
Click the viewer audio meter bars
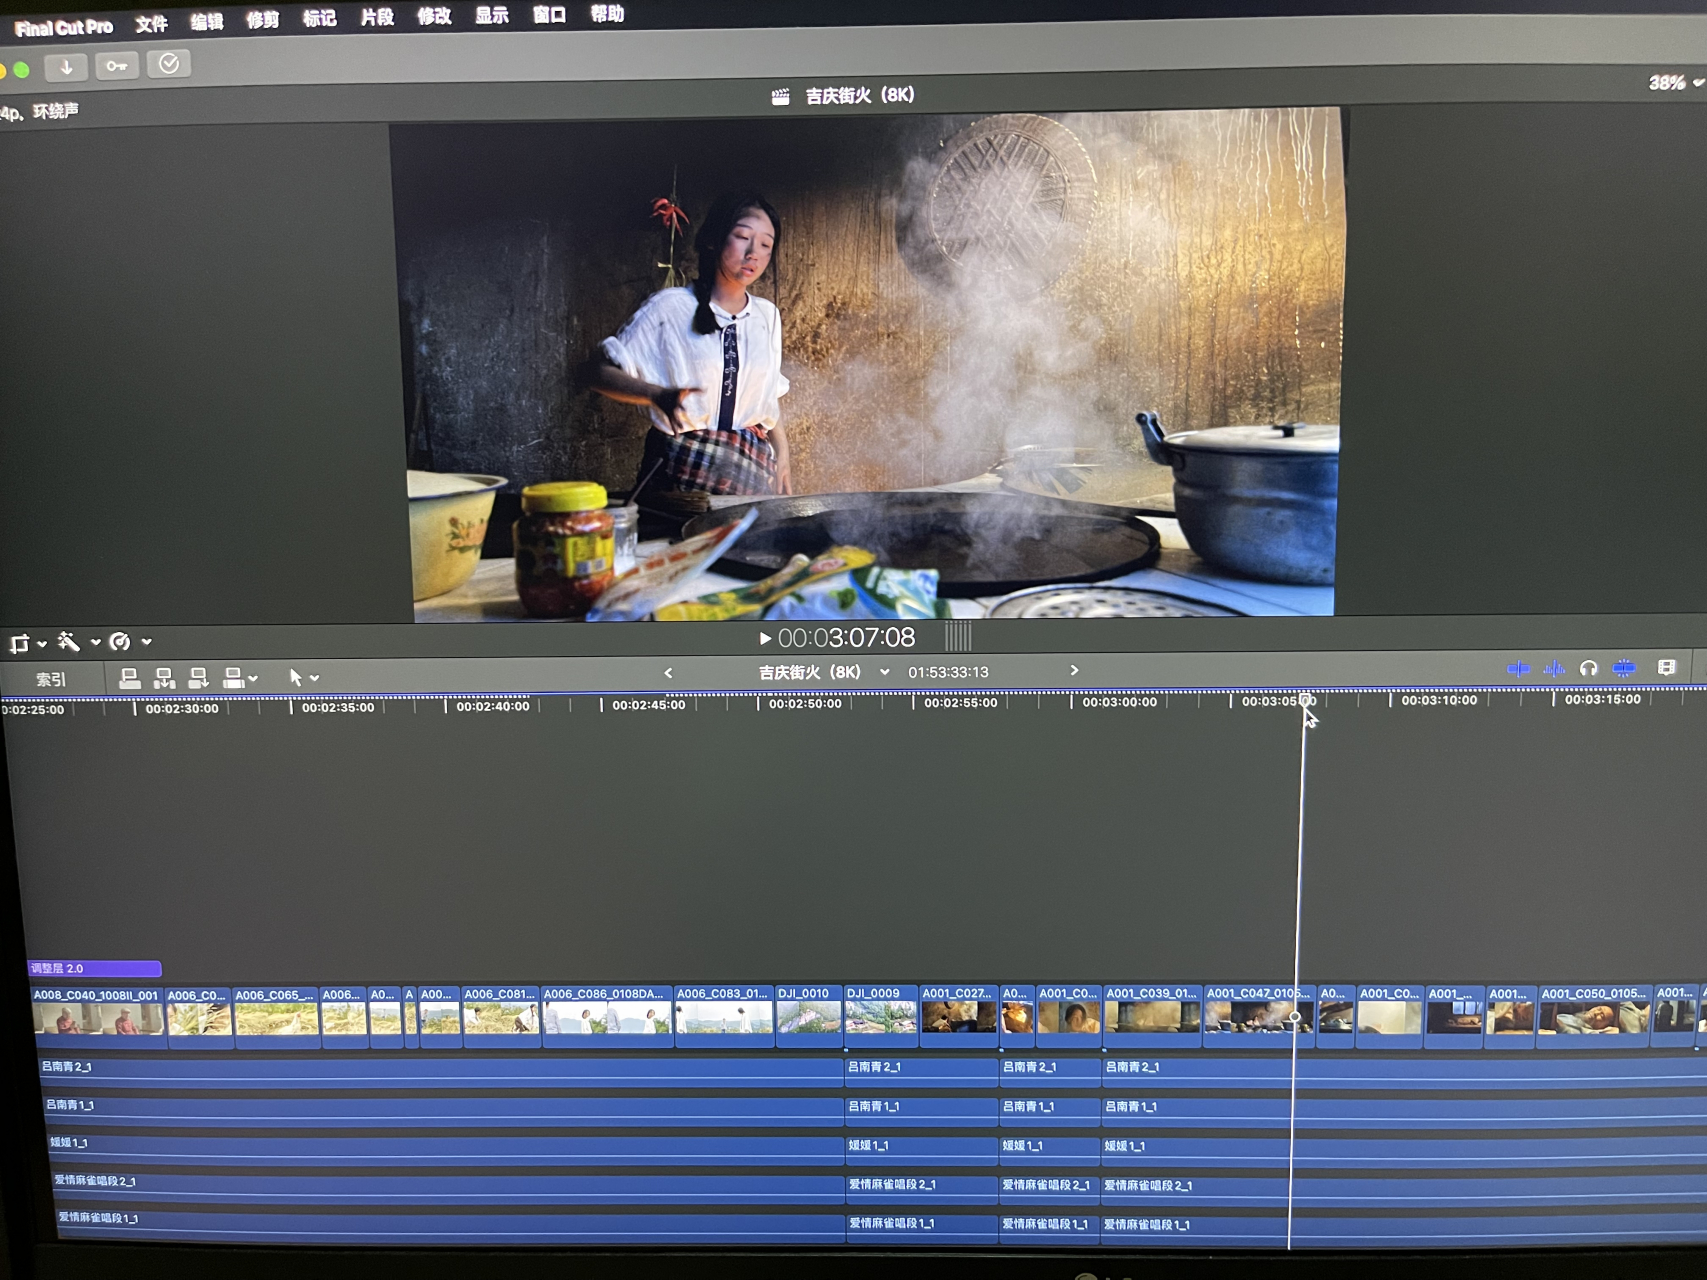point(958,636)
